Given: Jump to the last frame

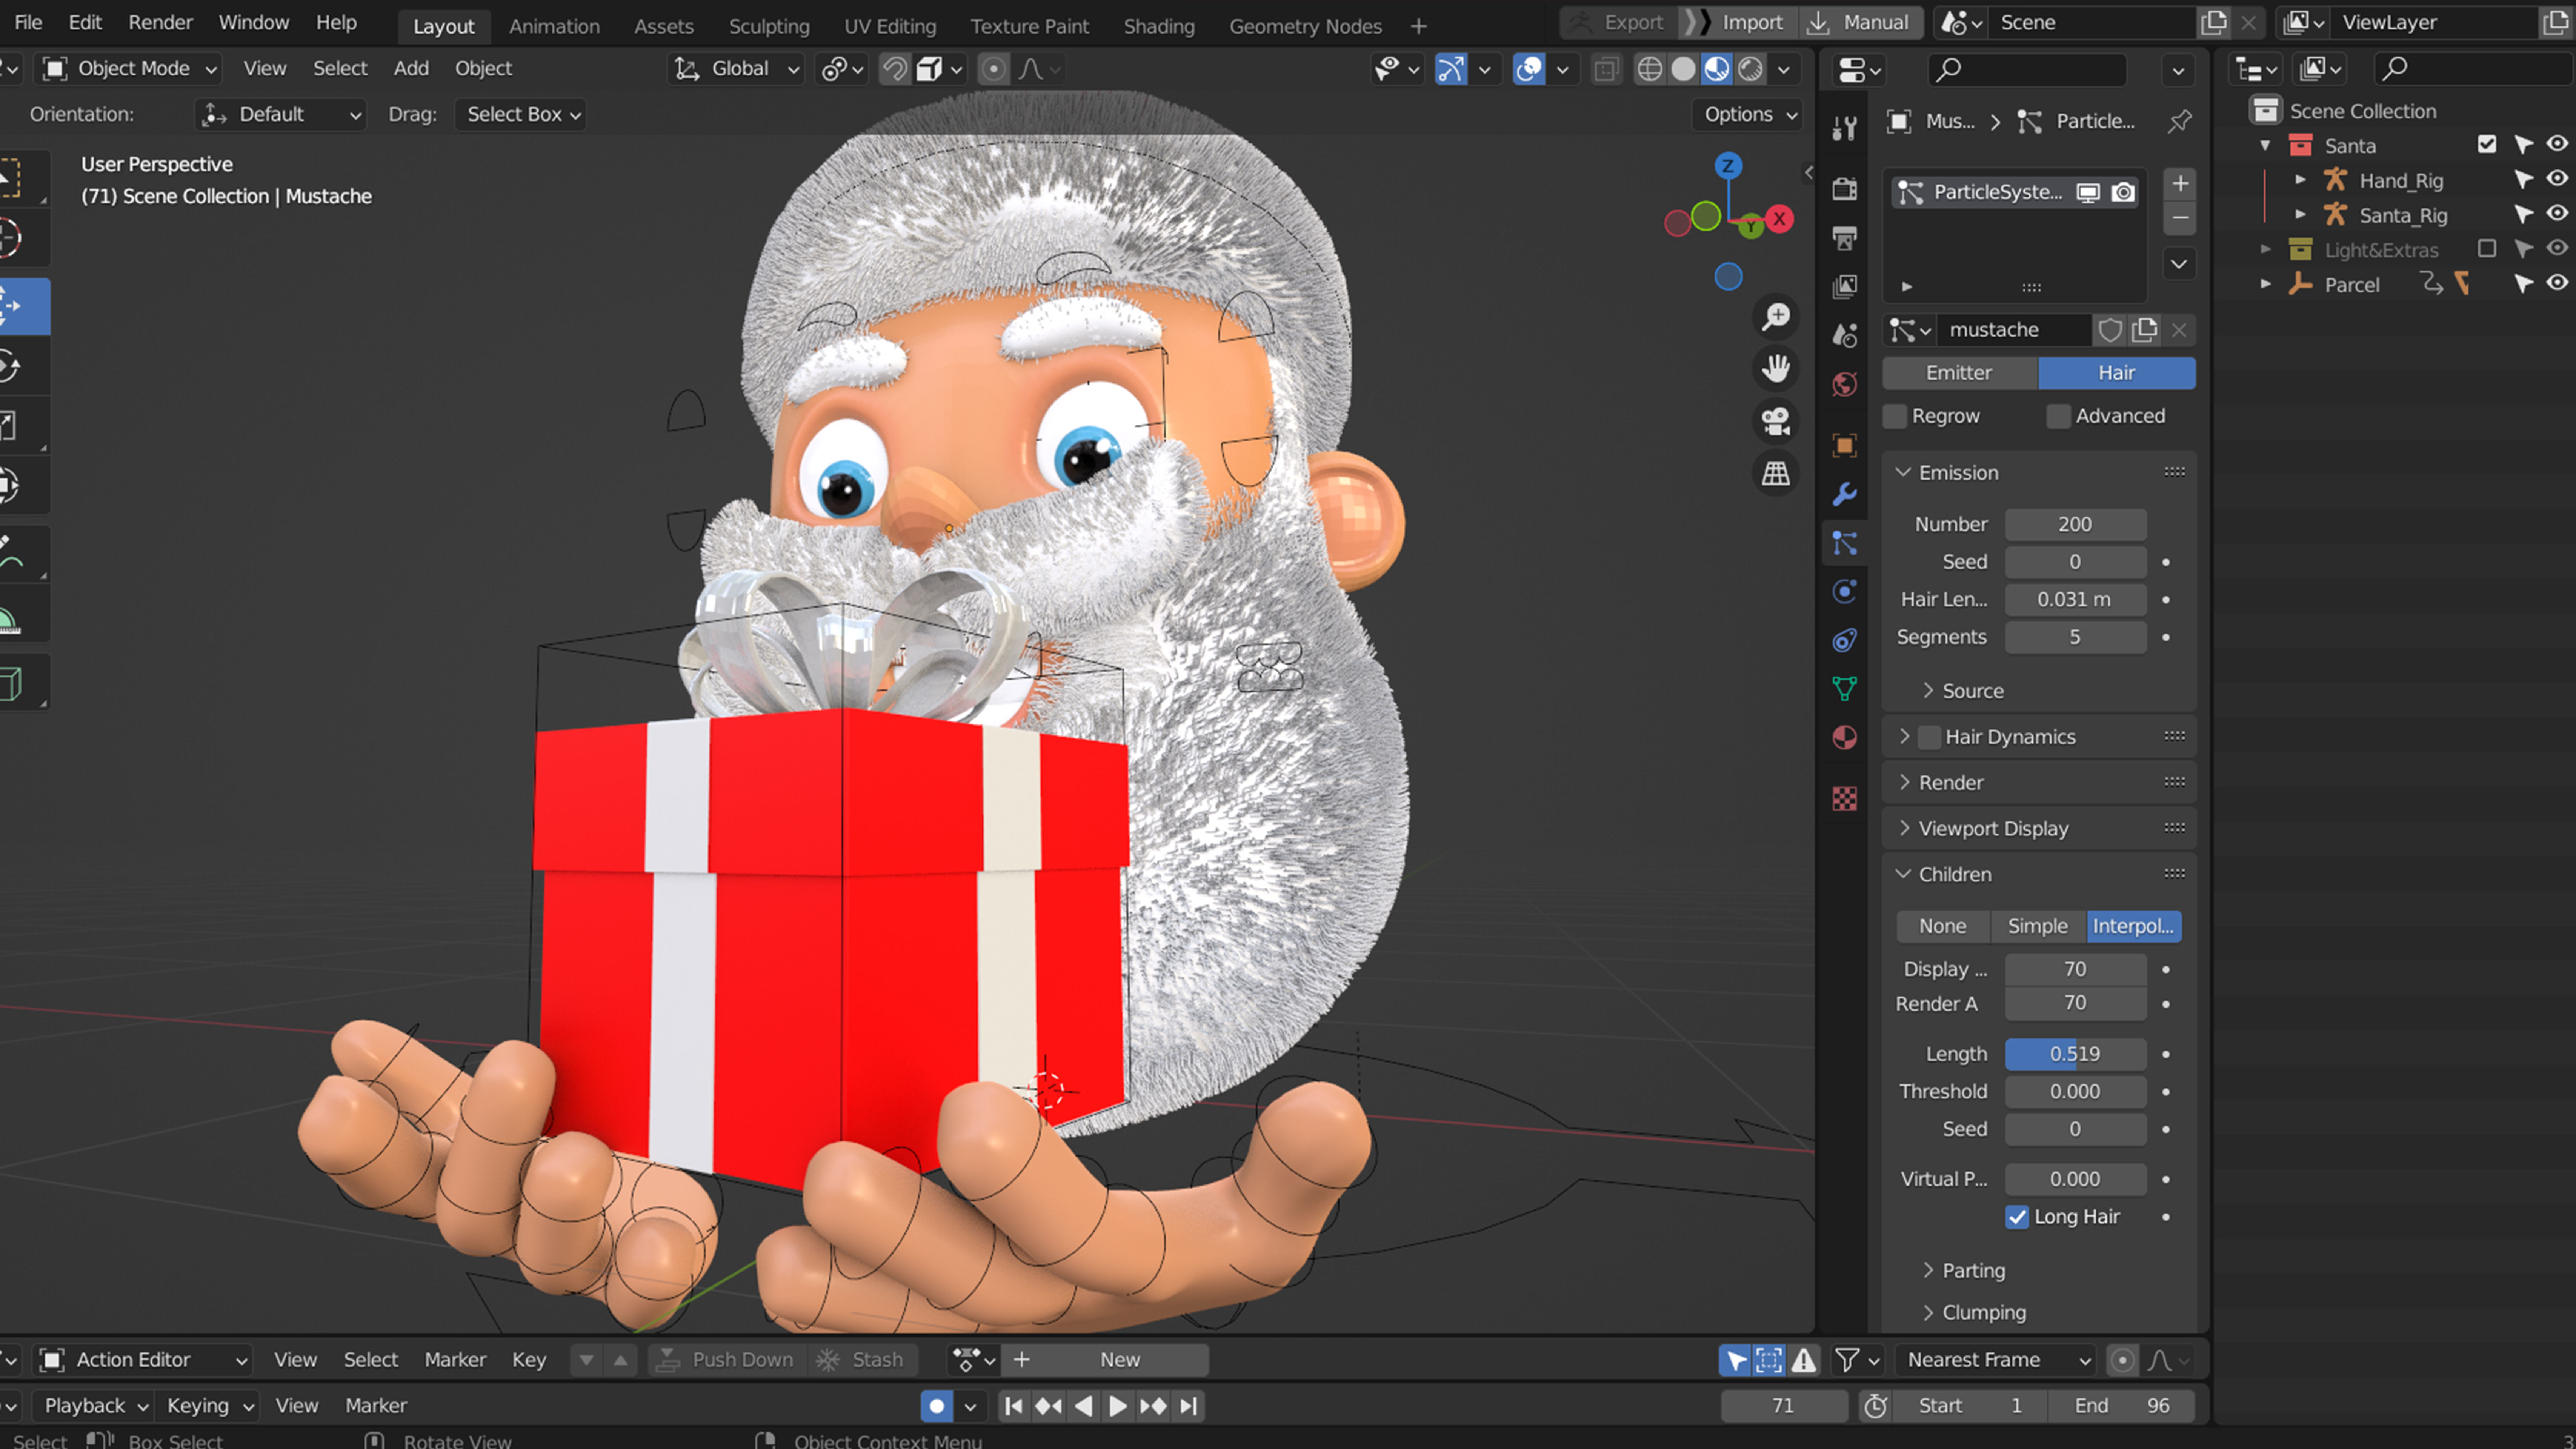Looking at the screenshot, I should 1188,1406.
